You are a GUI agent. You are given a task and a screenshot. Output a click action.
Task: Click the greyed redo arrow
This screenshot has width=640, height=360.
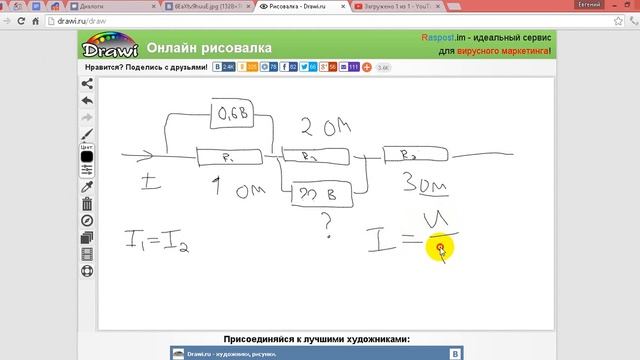pos(87,118)
